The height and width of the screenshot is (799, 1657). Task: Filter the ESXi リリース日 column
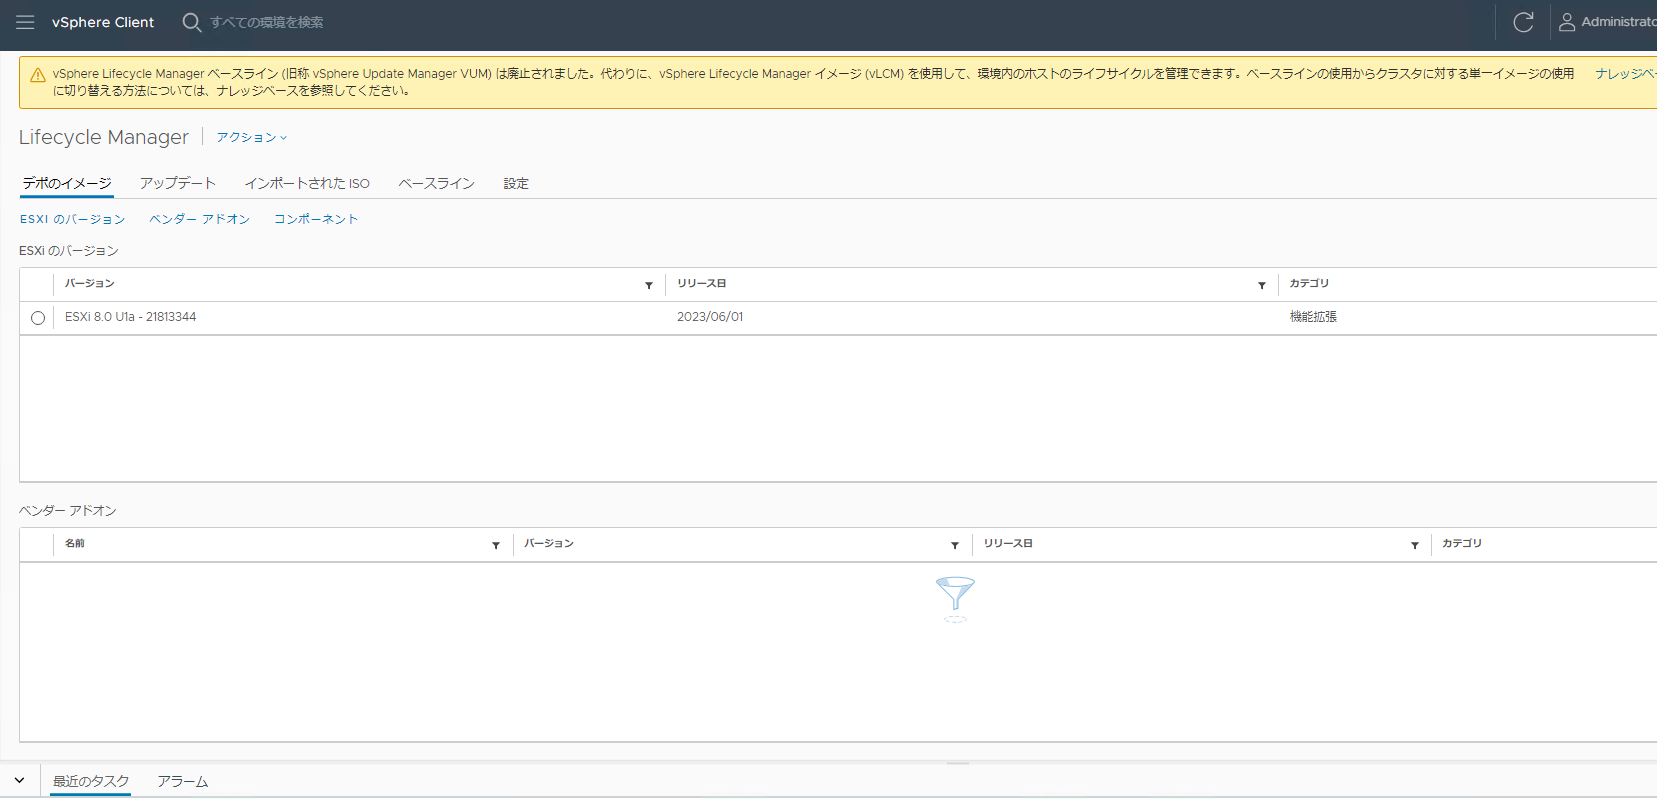1262,285
